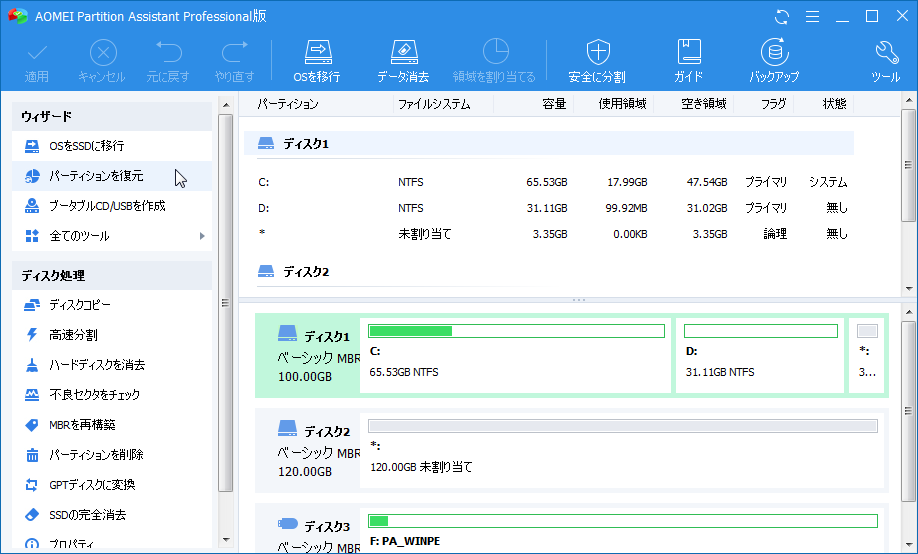Click the disk map scroll-up arrow
The width and height of the screenshot is (918, 554).
click(x=909, y=312)
